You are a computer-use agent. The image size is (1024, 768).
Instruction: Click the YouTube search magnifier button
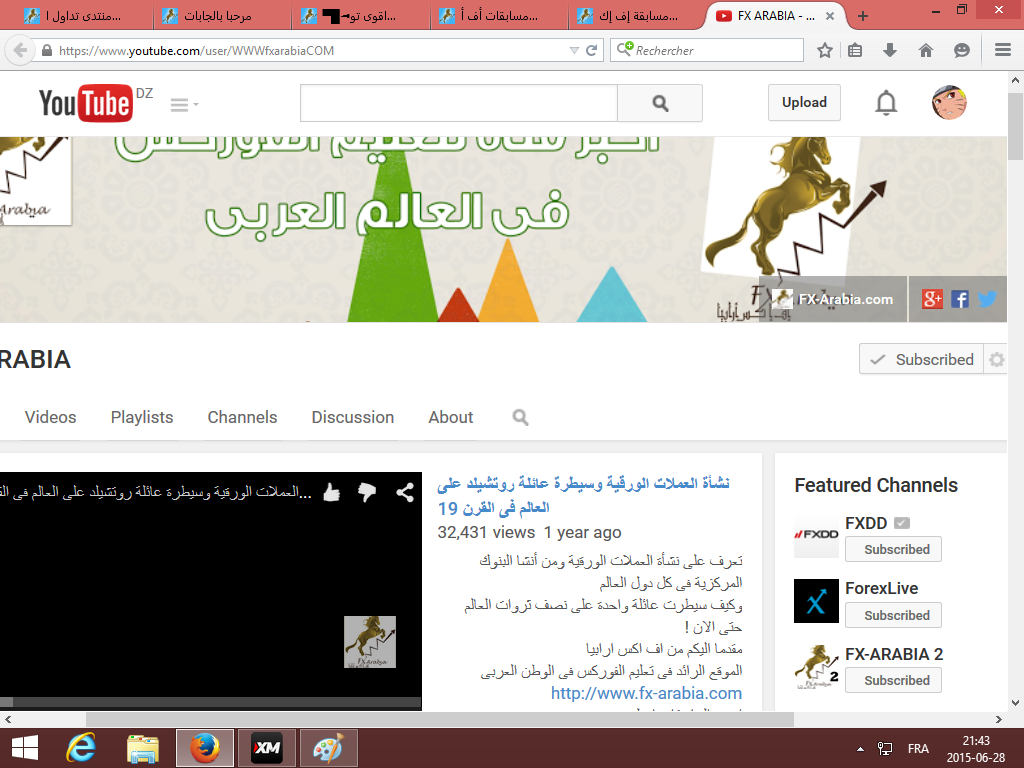click(x=660, y=103)
